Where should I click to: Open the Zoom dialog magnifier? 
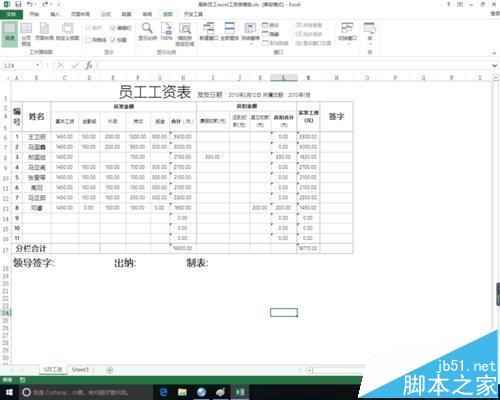click(147, 32)
